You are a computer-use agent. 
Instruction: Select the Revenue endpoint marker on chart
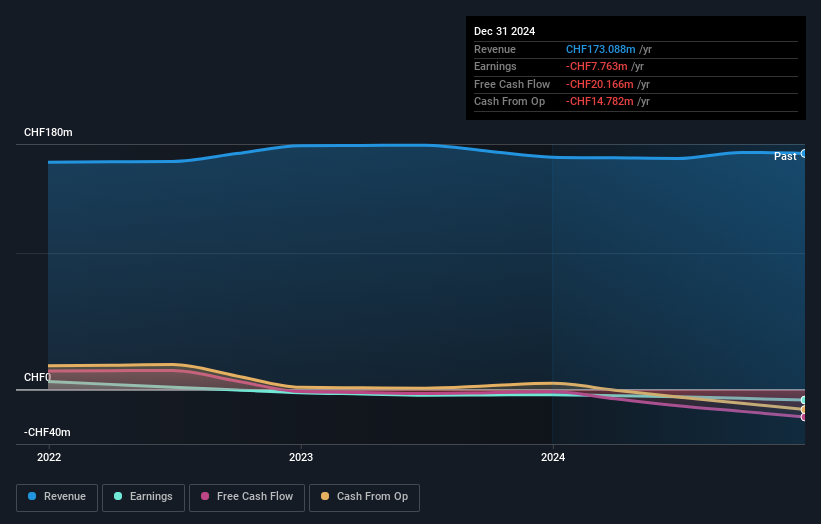click(804, 154)
